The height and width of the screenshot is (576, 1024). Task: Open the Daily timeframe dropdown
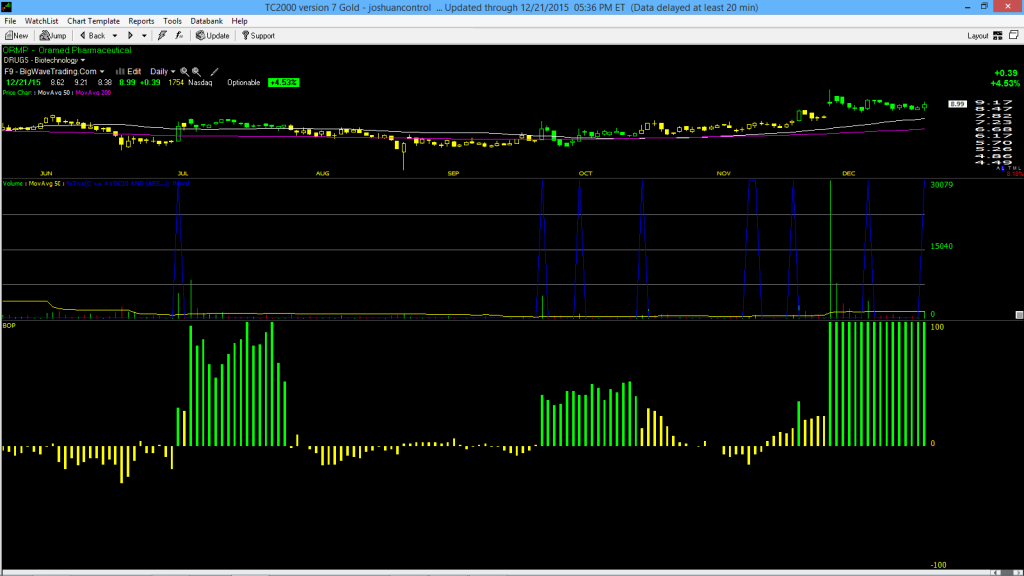point(163,72)
